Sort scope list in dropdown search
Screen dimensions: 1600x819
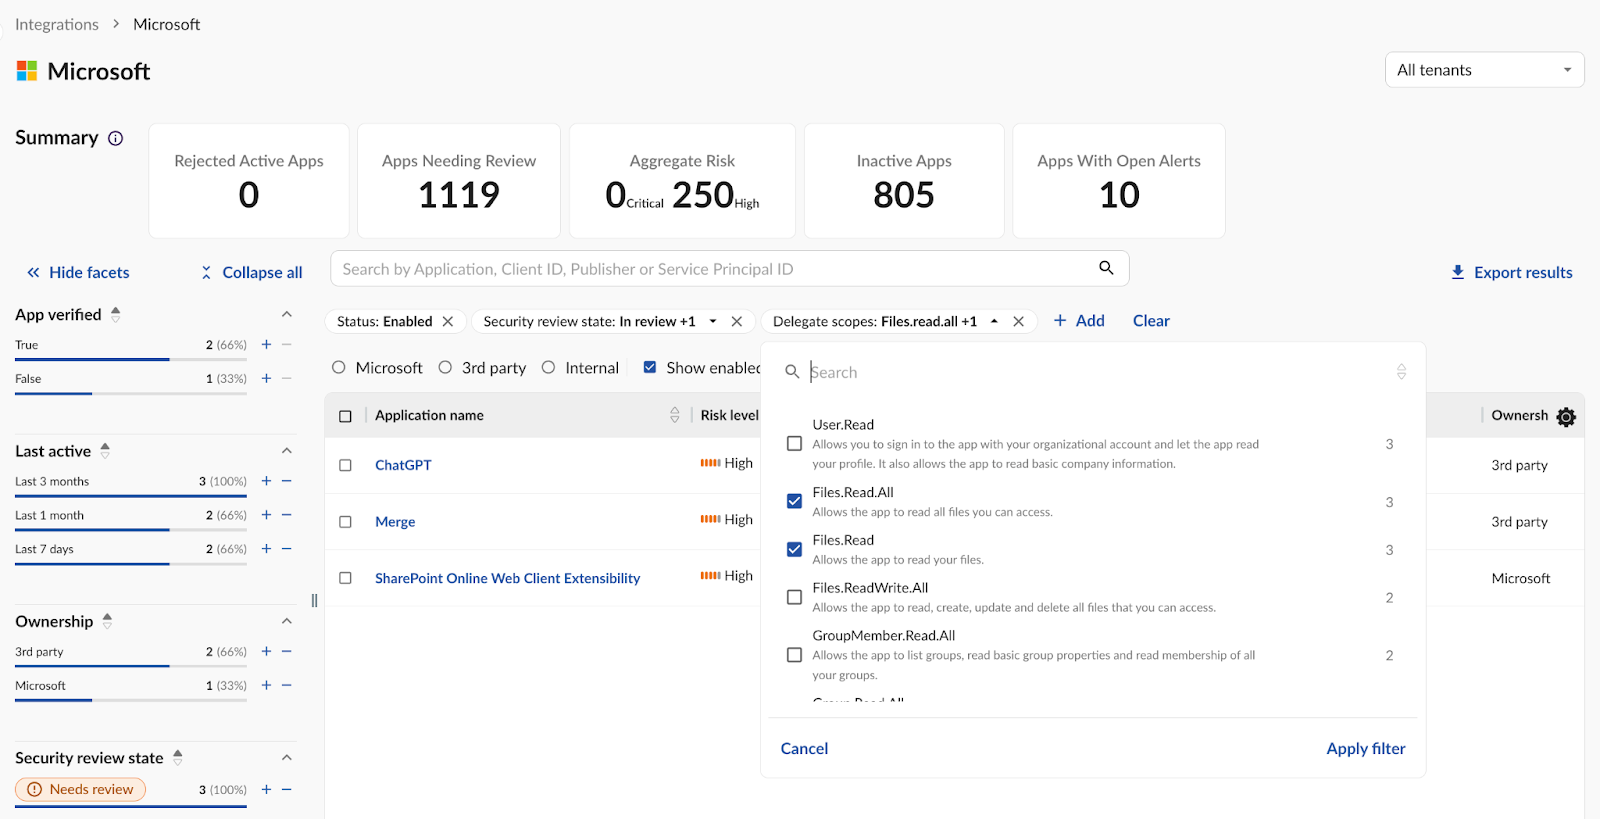coord(1402,372)
